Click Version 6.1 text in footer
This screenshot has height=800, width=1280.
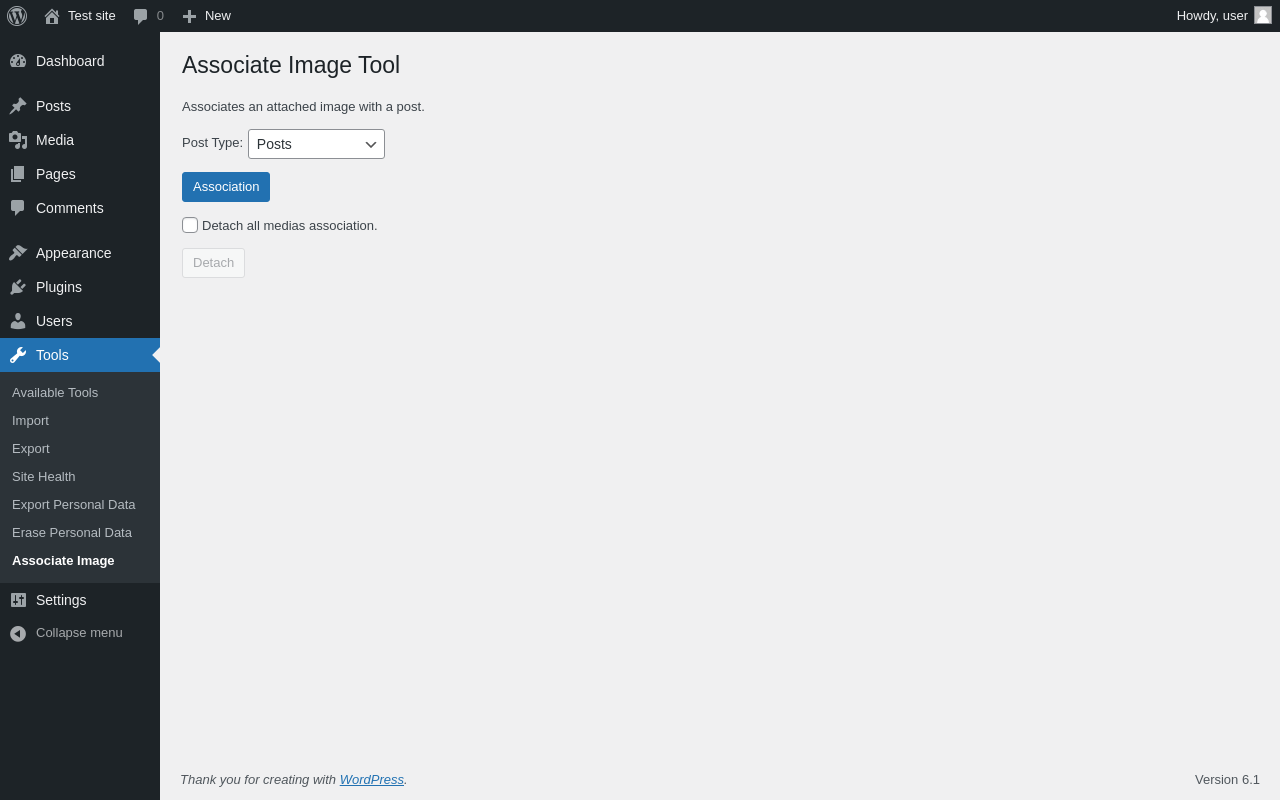pos(1227,780)
